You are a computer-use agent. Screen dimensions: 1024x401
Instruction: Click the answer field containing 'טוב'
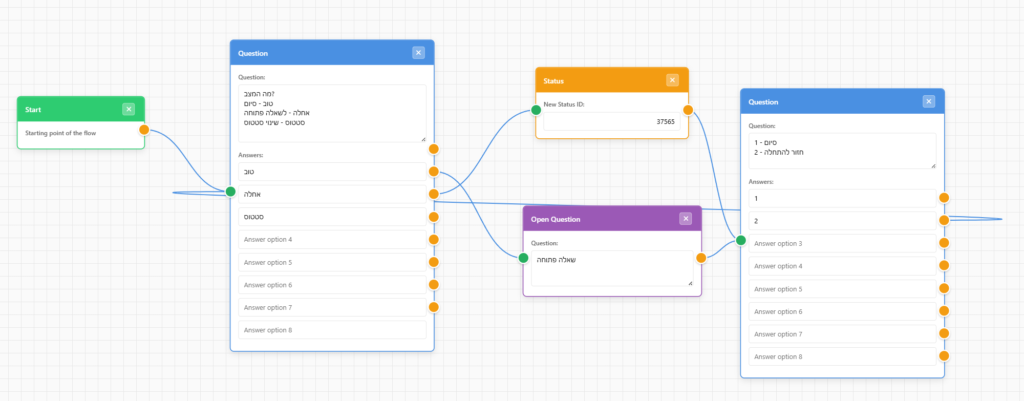pos(332,172)
